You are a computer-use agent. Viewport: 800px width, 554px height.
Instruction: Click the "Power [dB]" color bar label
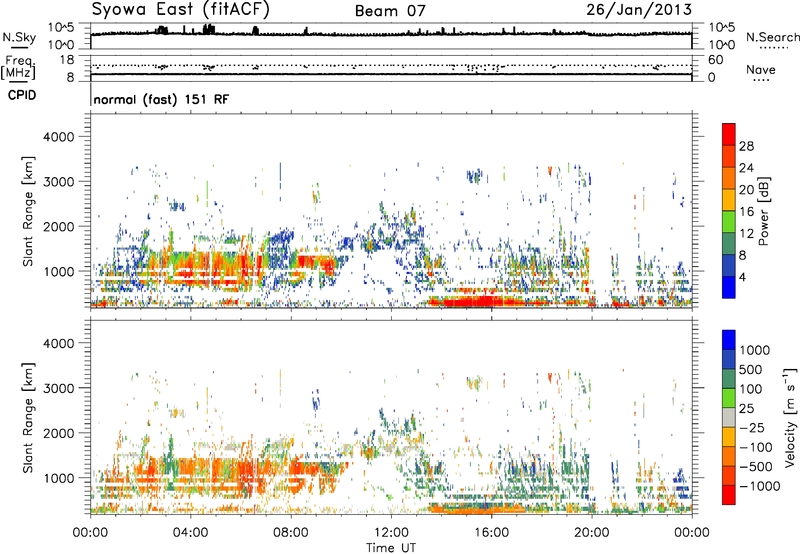[763, 211]
